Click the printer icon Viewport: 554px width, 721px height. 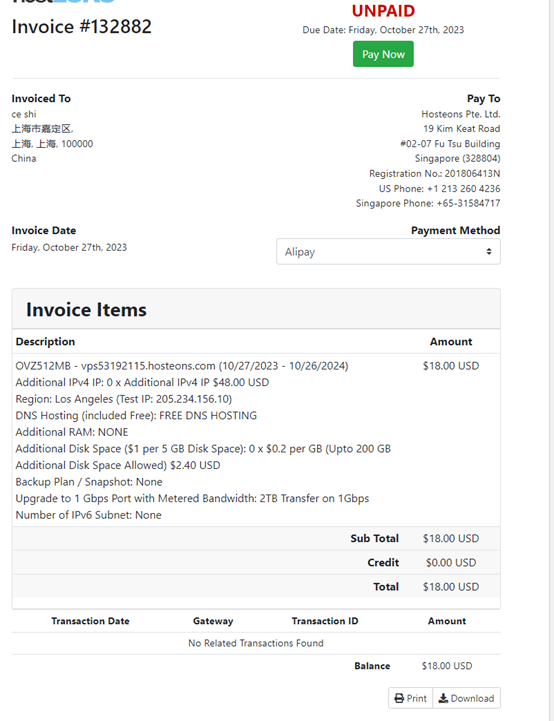[399, 698]
